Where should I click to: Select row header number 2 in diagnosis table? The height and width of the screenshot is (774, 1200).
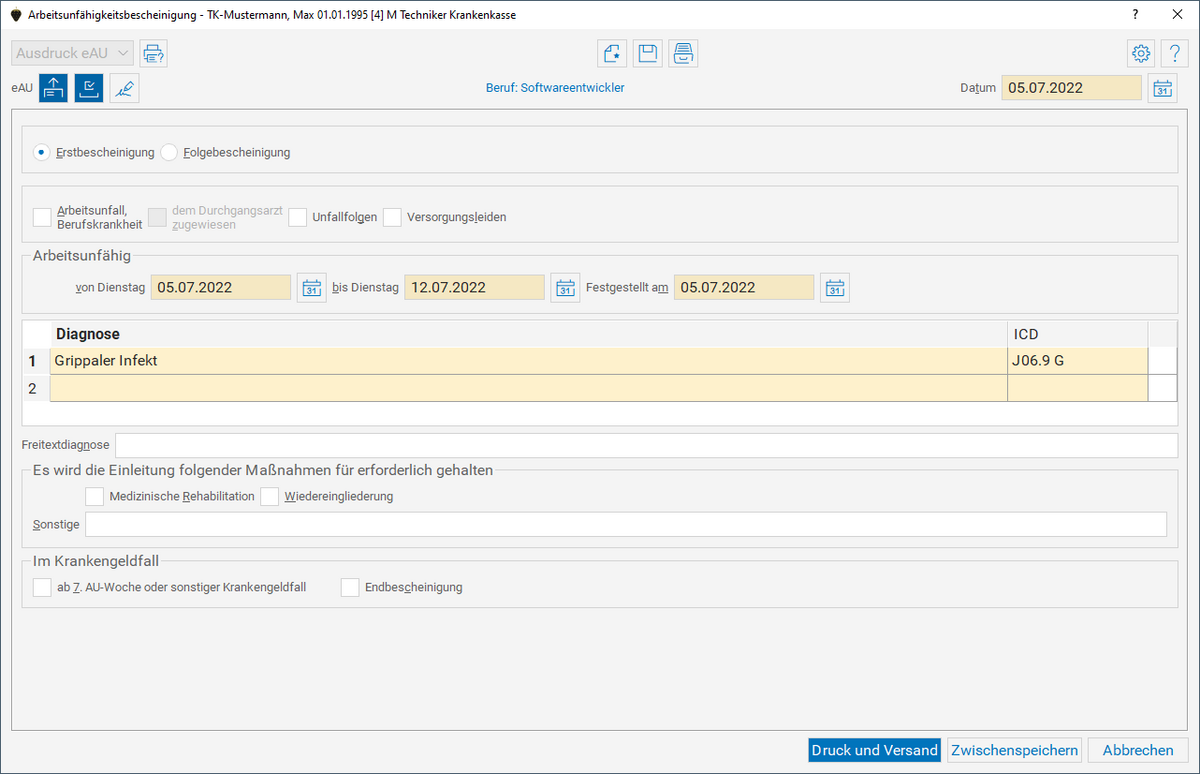[x=36, y=388]
